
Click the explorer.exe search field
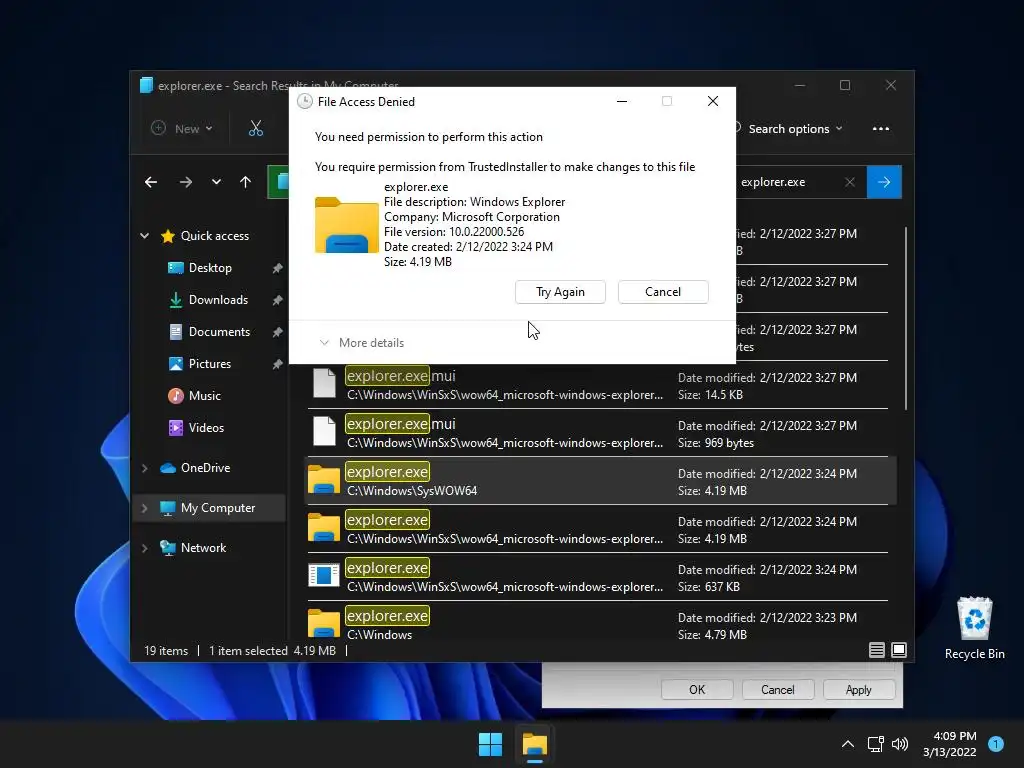(787, 182)
